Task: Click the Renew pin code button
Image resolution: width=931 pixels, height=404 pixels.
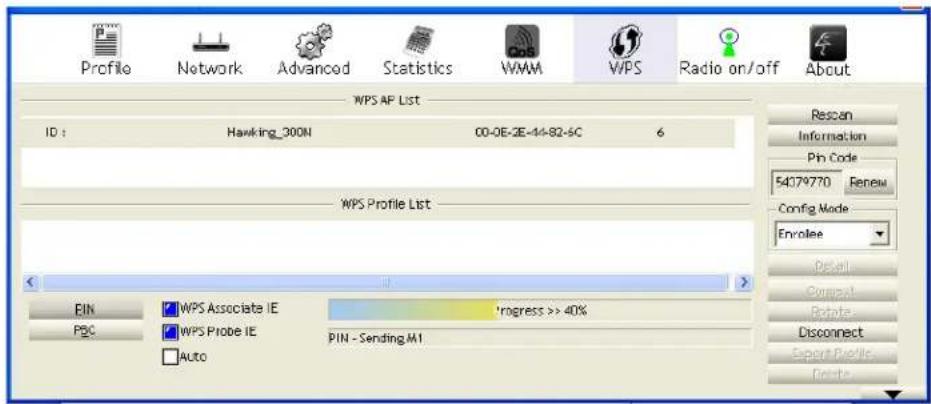Action: click(867, 183)
